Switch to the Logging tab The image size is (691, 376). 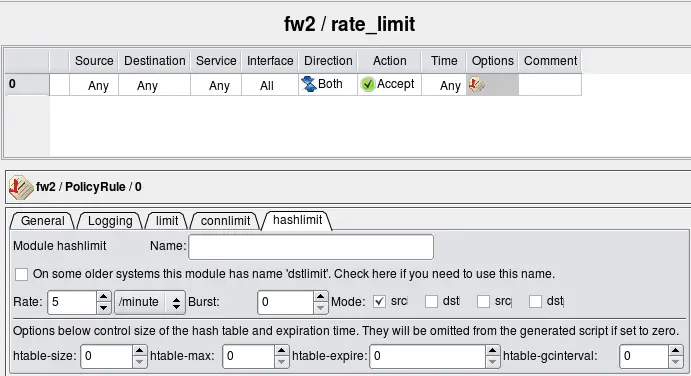click(110, 221)
